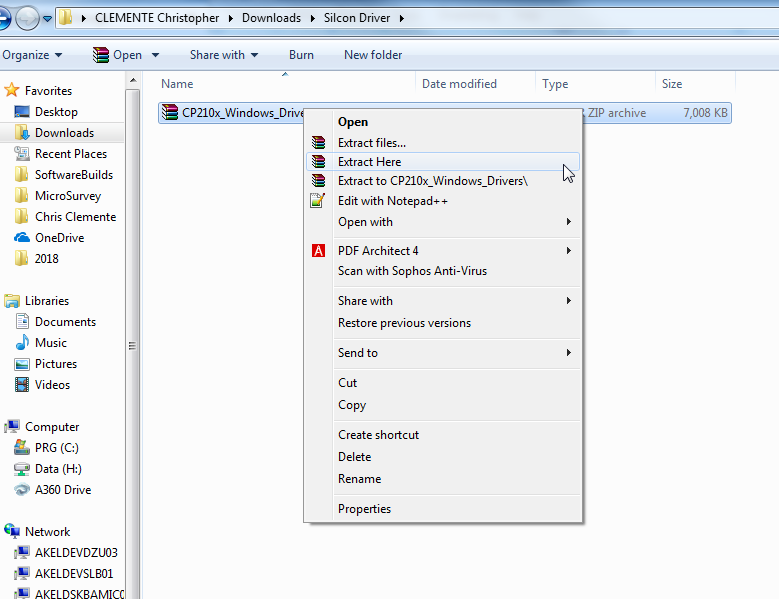Sort files by Date modified column
This screenshot has width=779, height=599.
point(459,84)
